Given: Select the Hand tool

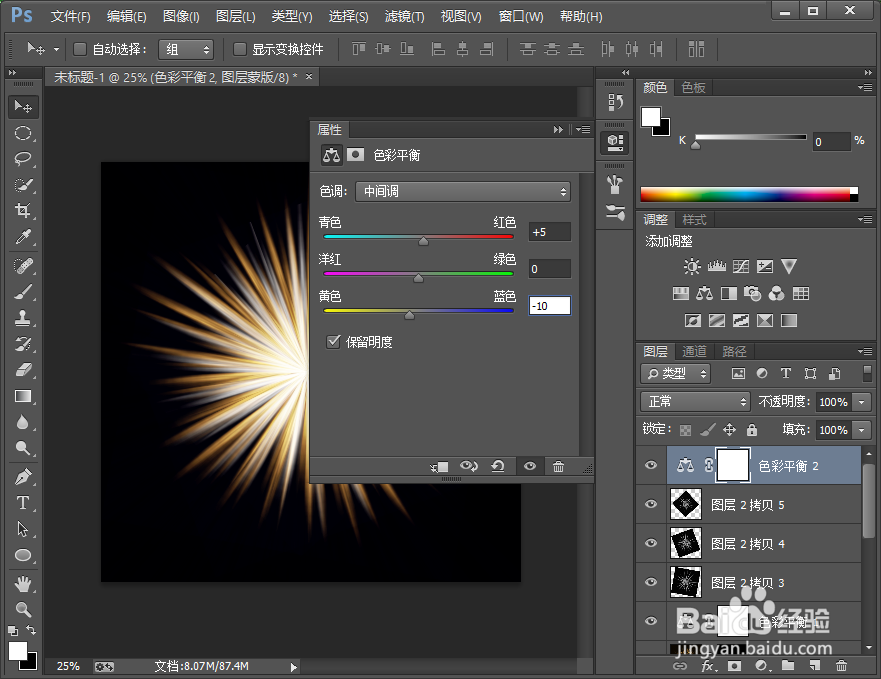Looking at the screenshot, I should (23, 584).
